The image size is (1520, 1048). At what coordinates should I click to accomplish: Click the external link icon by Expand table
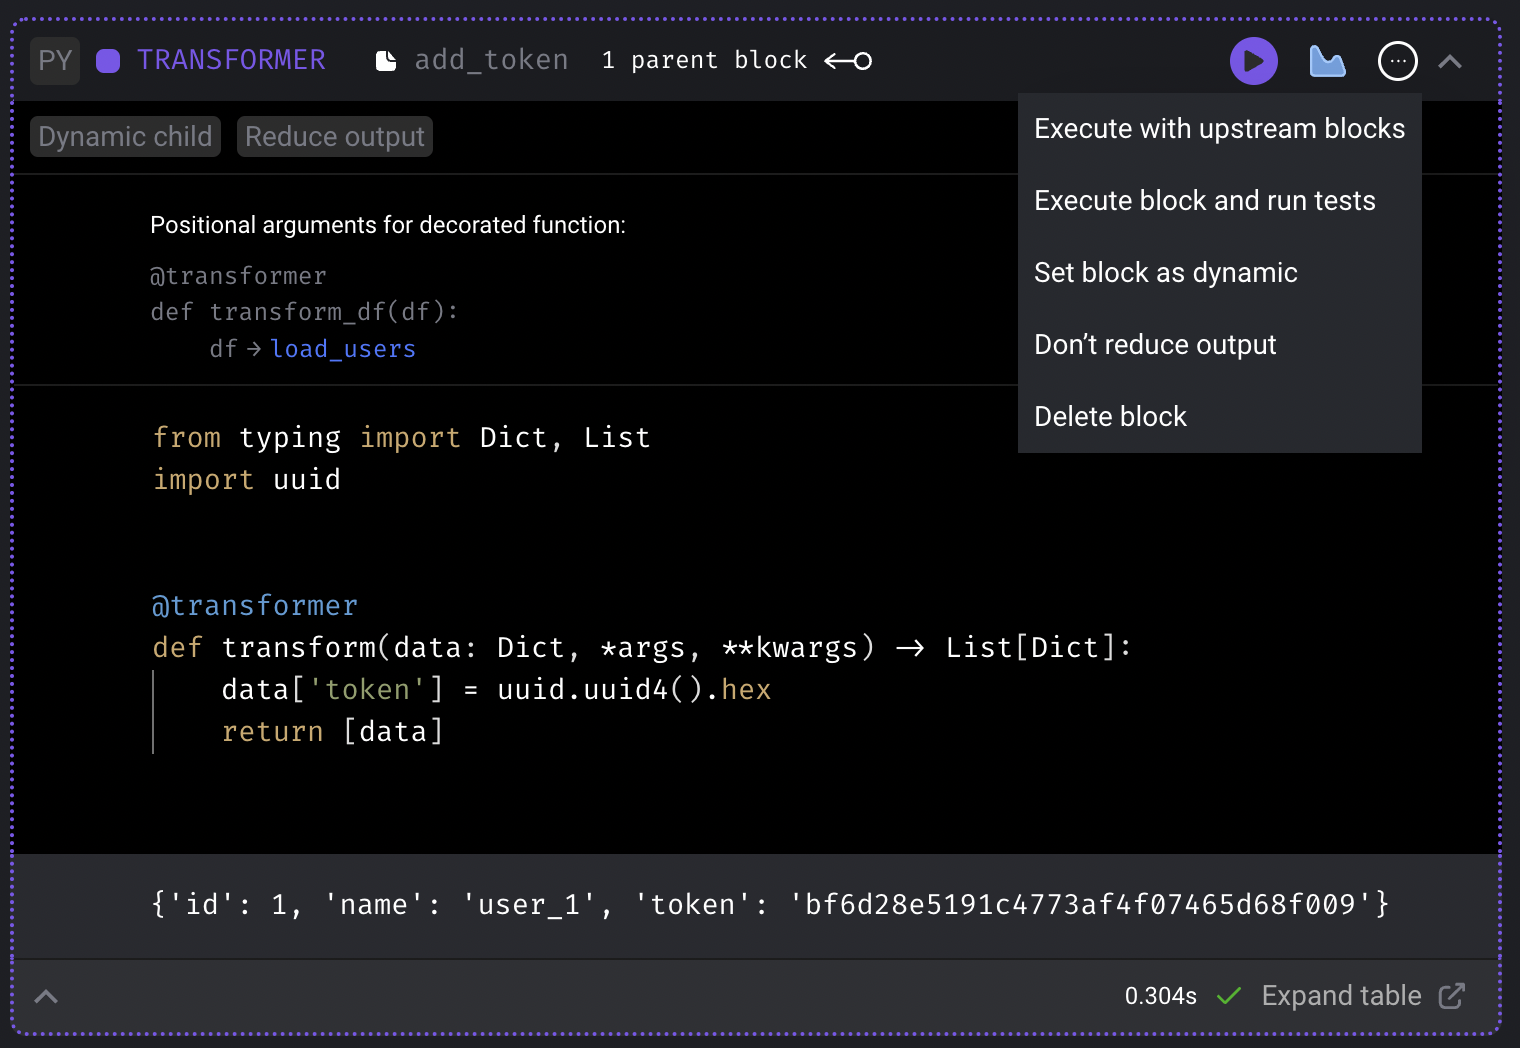pos(1451,996)
